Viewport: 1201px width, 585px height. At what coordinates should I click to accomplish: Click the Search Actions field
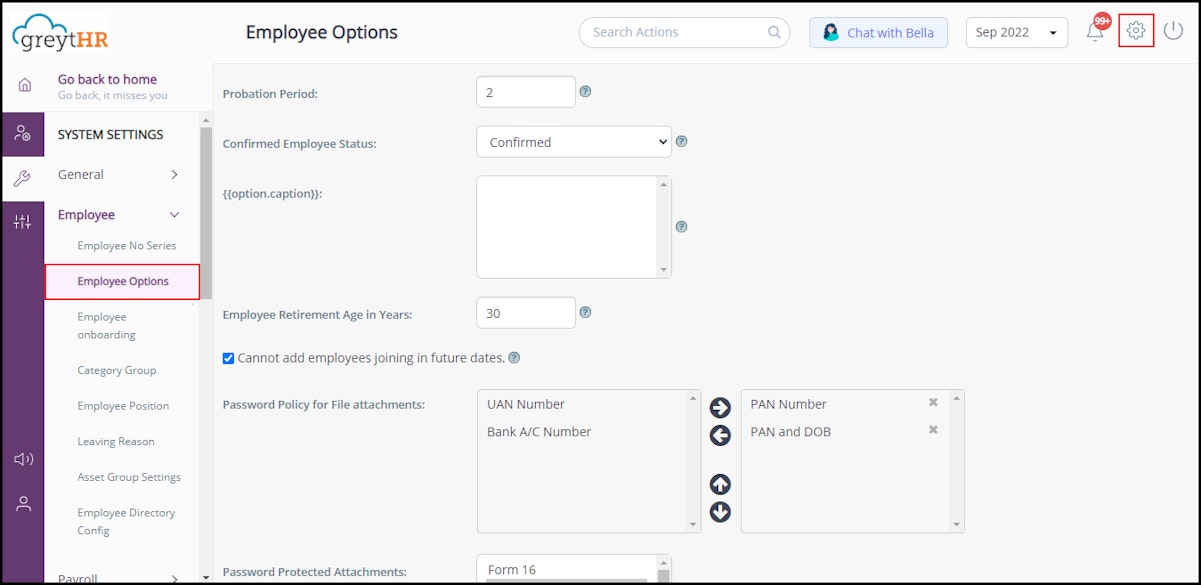tap(675, 32)
